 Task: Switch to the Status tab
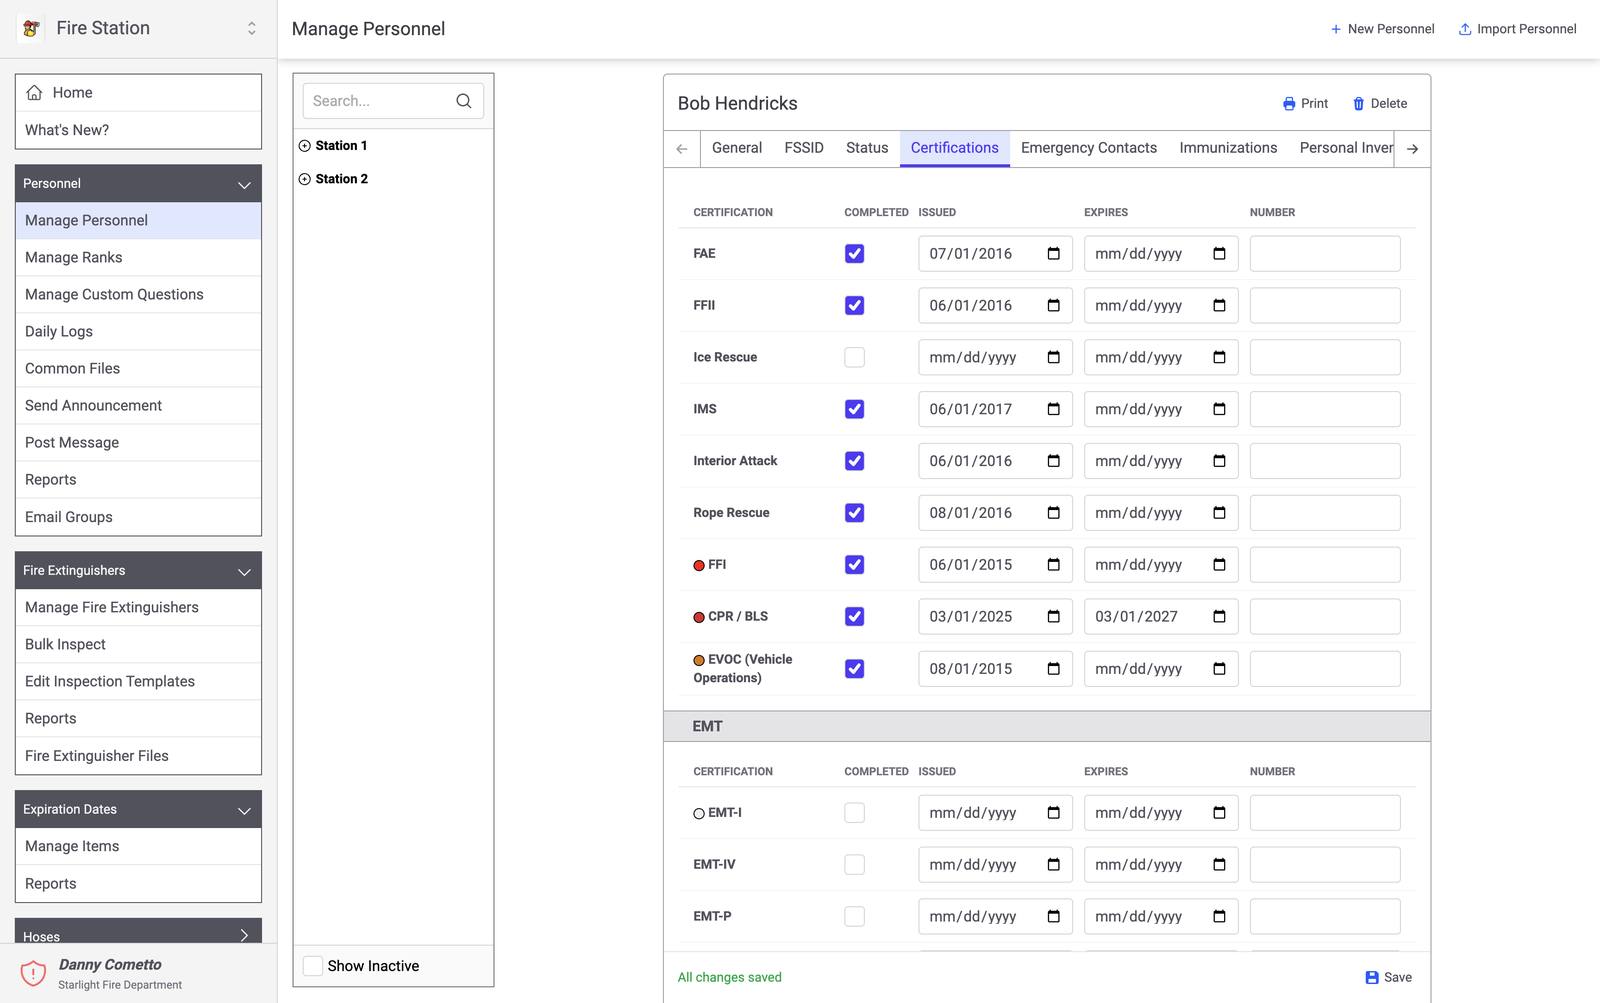[x=867, y=148]
